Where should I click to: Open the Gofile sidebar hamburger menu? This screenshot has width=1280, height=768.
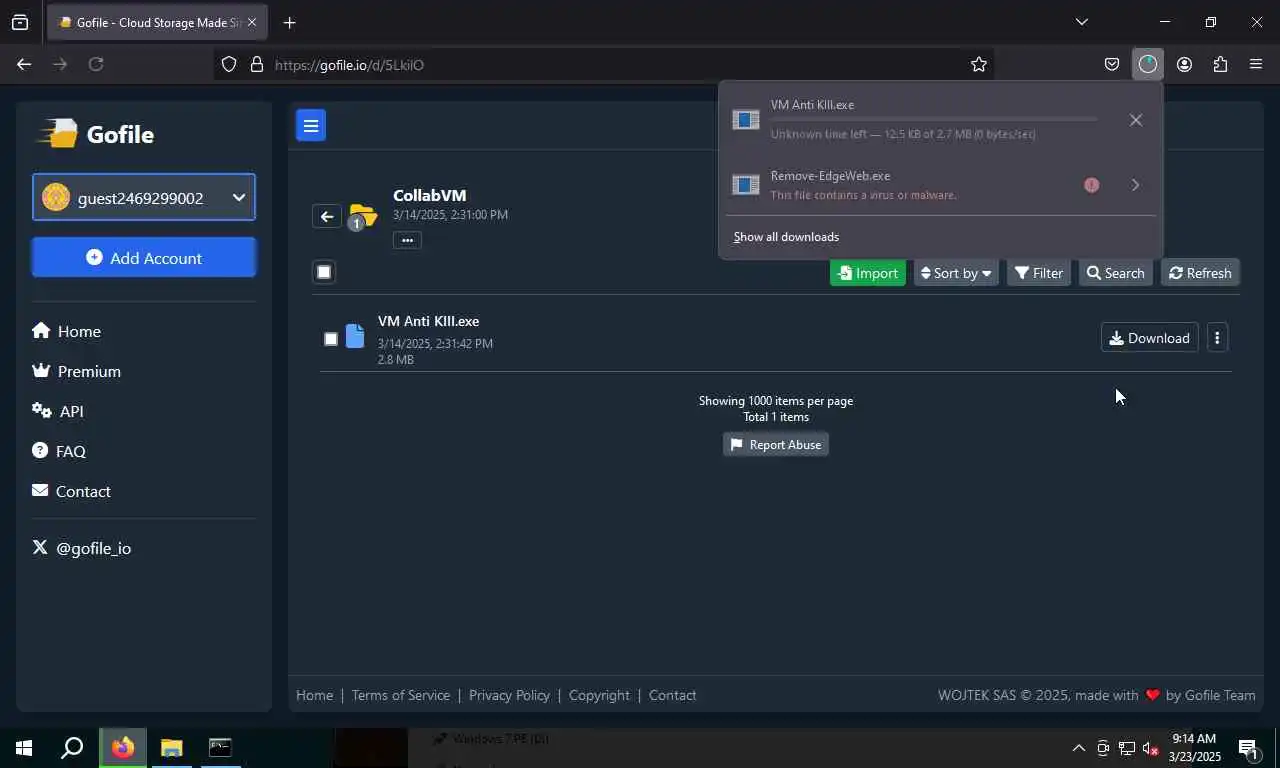pos(311,125)
